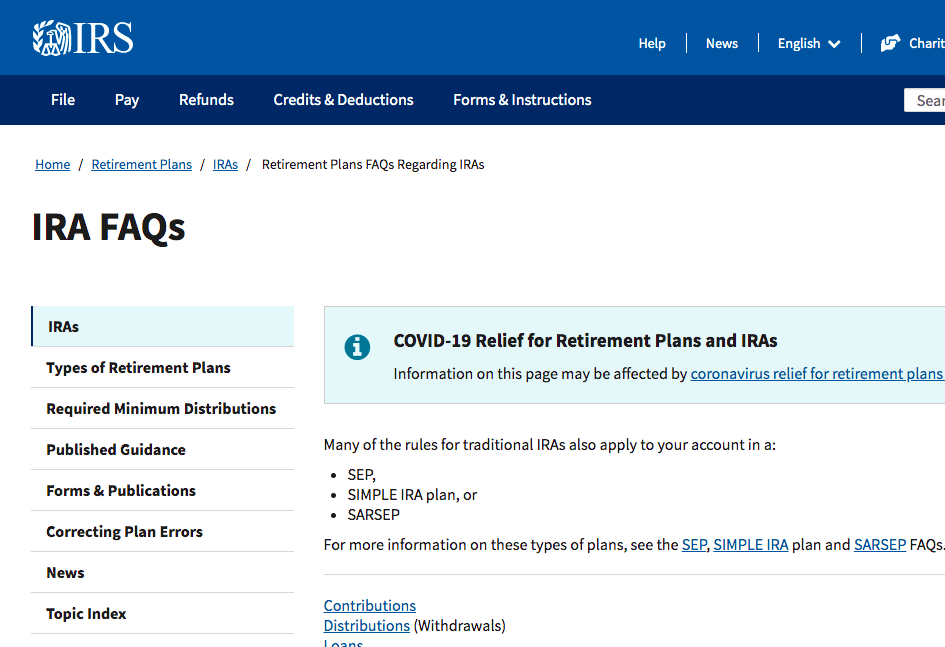
Task: Click the COVID-19 info circle icon
Action: click(357, 347)
